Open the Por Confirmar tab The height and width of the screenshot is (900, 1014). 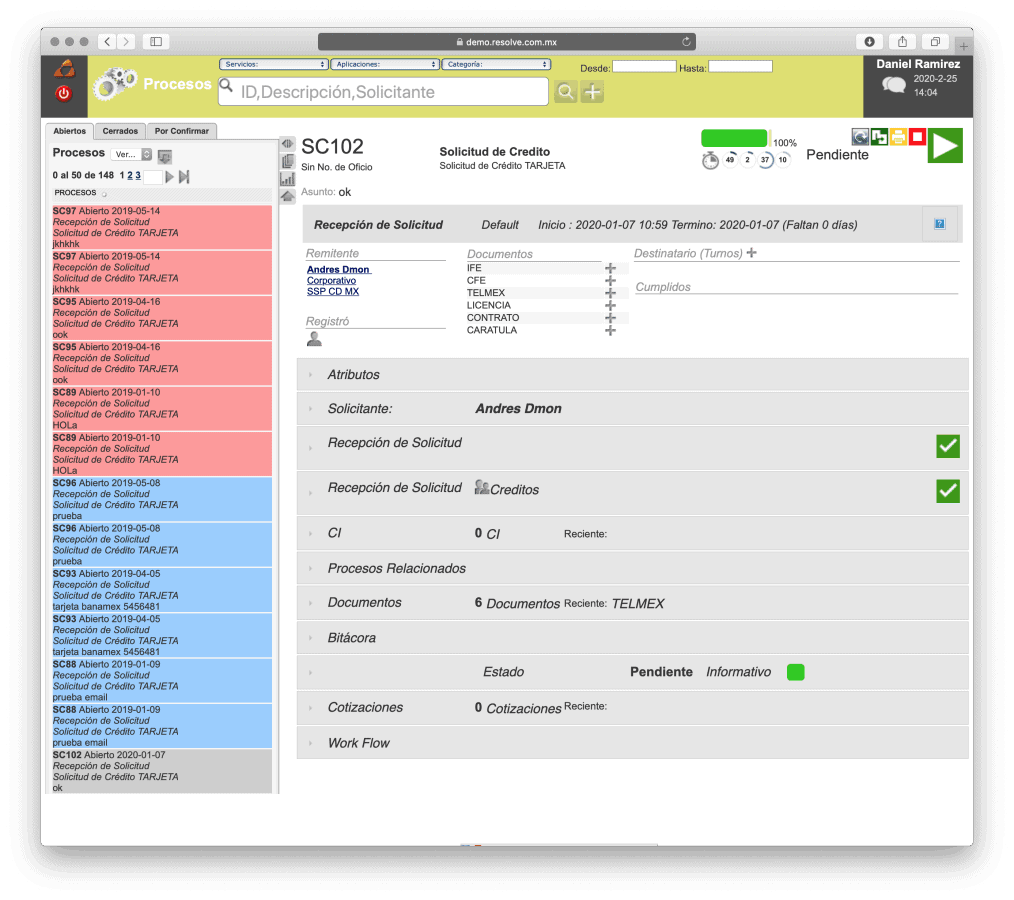point(182,131)
